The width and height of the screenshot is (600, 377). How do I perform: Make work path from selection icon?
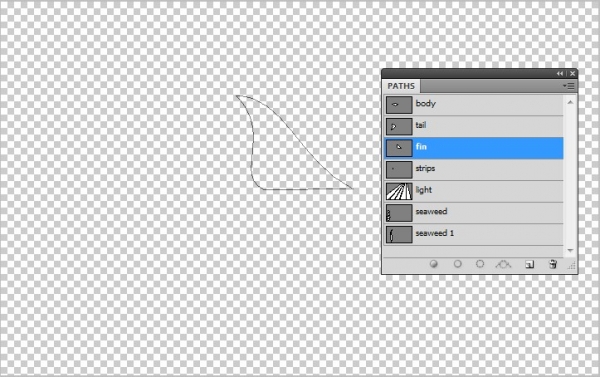pos(503,264)
